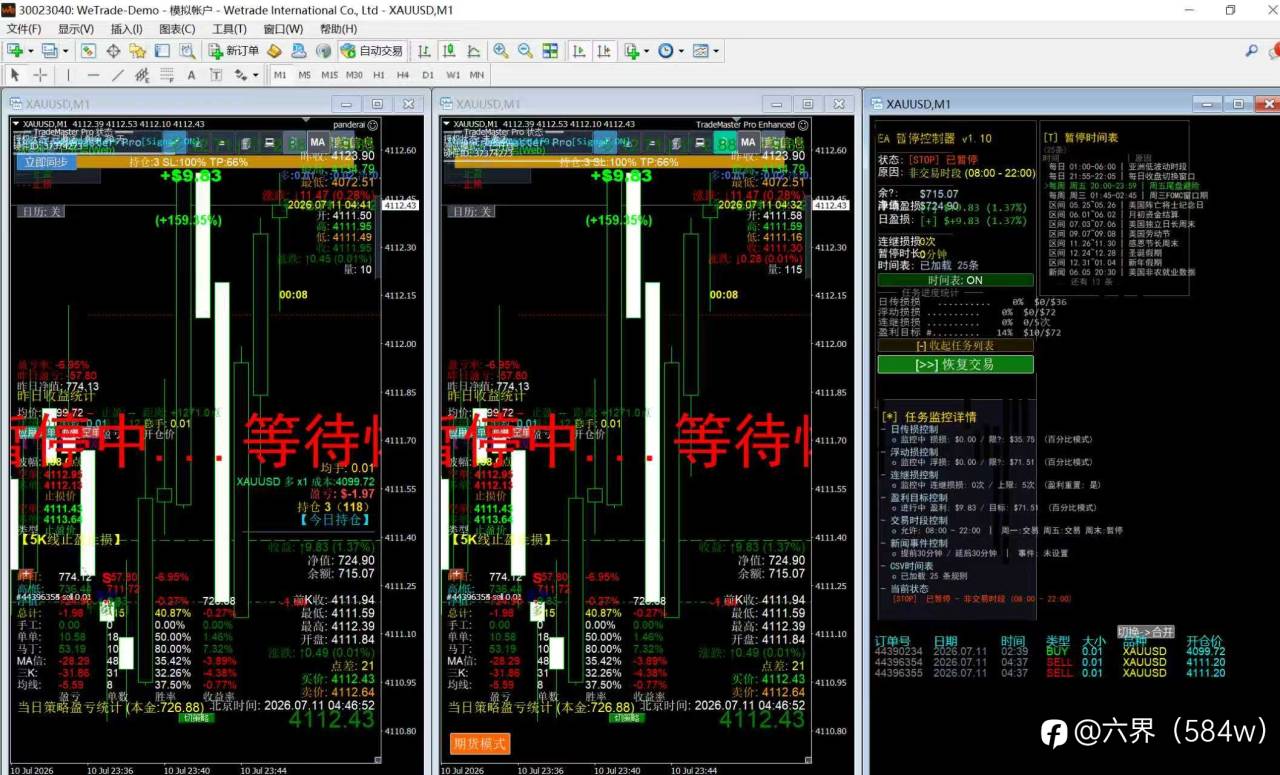Toggle the 时间表: ON schedule switch
Image resolution: width=1280 pixels, height=775 pixels.
955,281
